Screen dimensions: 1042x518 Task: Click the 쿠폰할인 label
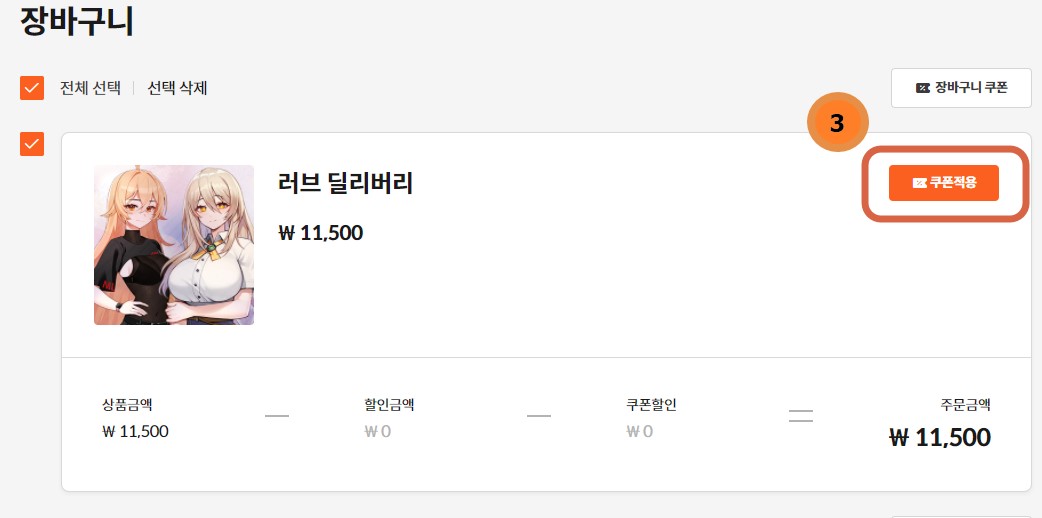click(x=651, y=405)
